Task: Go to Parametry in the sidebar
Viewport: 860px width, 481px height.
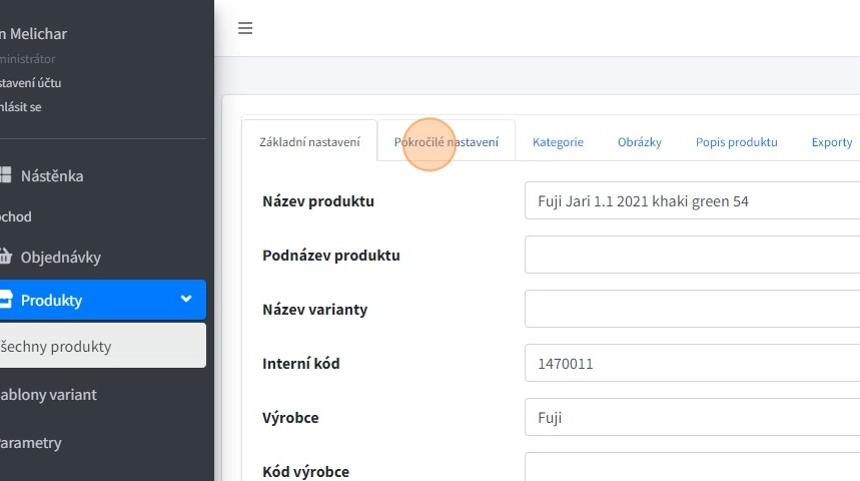Action: (30, 443)
